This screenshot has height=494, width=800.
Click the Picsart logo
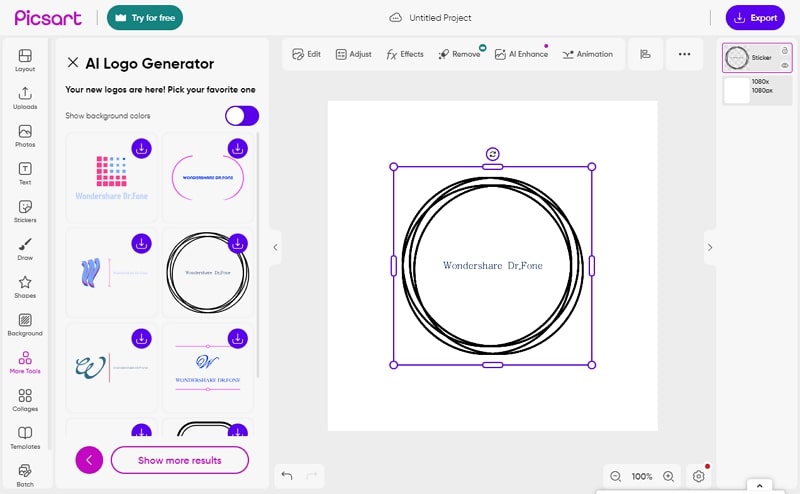coord(48,18)
